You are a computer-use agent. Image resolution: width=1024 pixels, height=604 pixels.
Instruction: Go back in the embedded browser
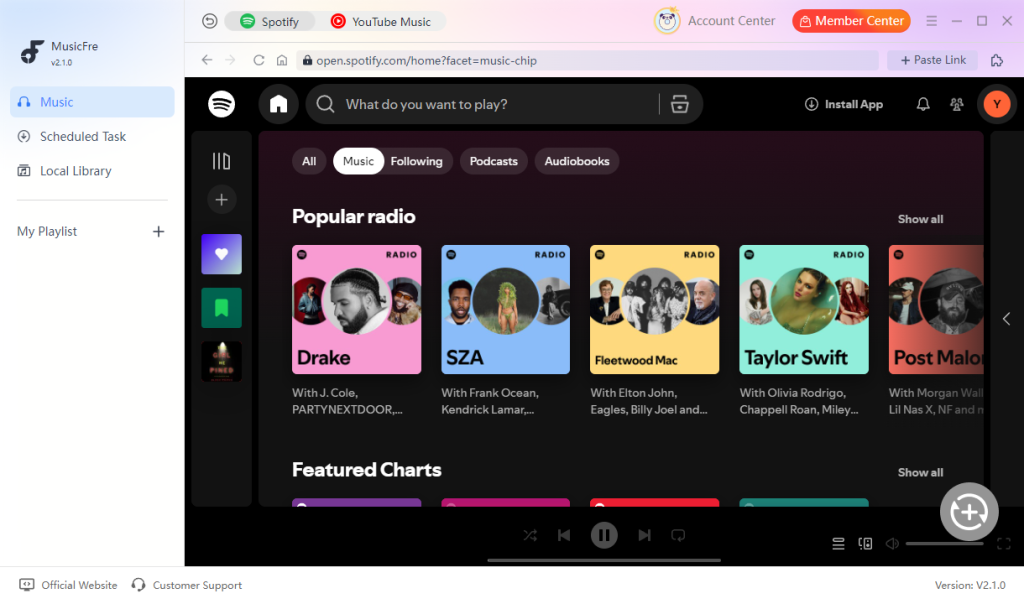207,60
